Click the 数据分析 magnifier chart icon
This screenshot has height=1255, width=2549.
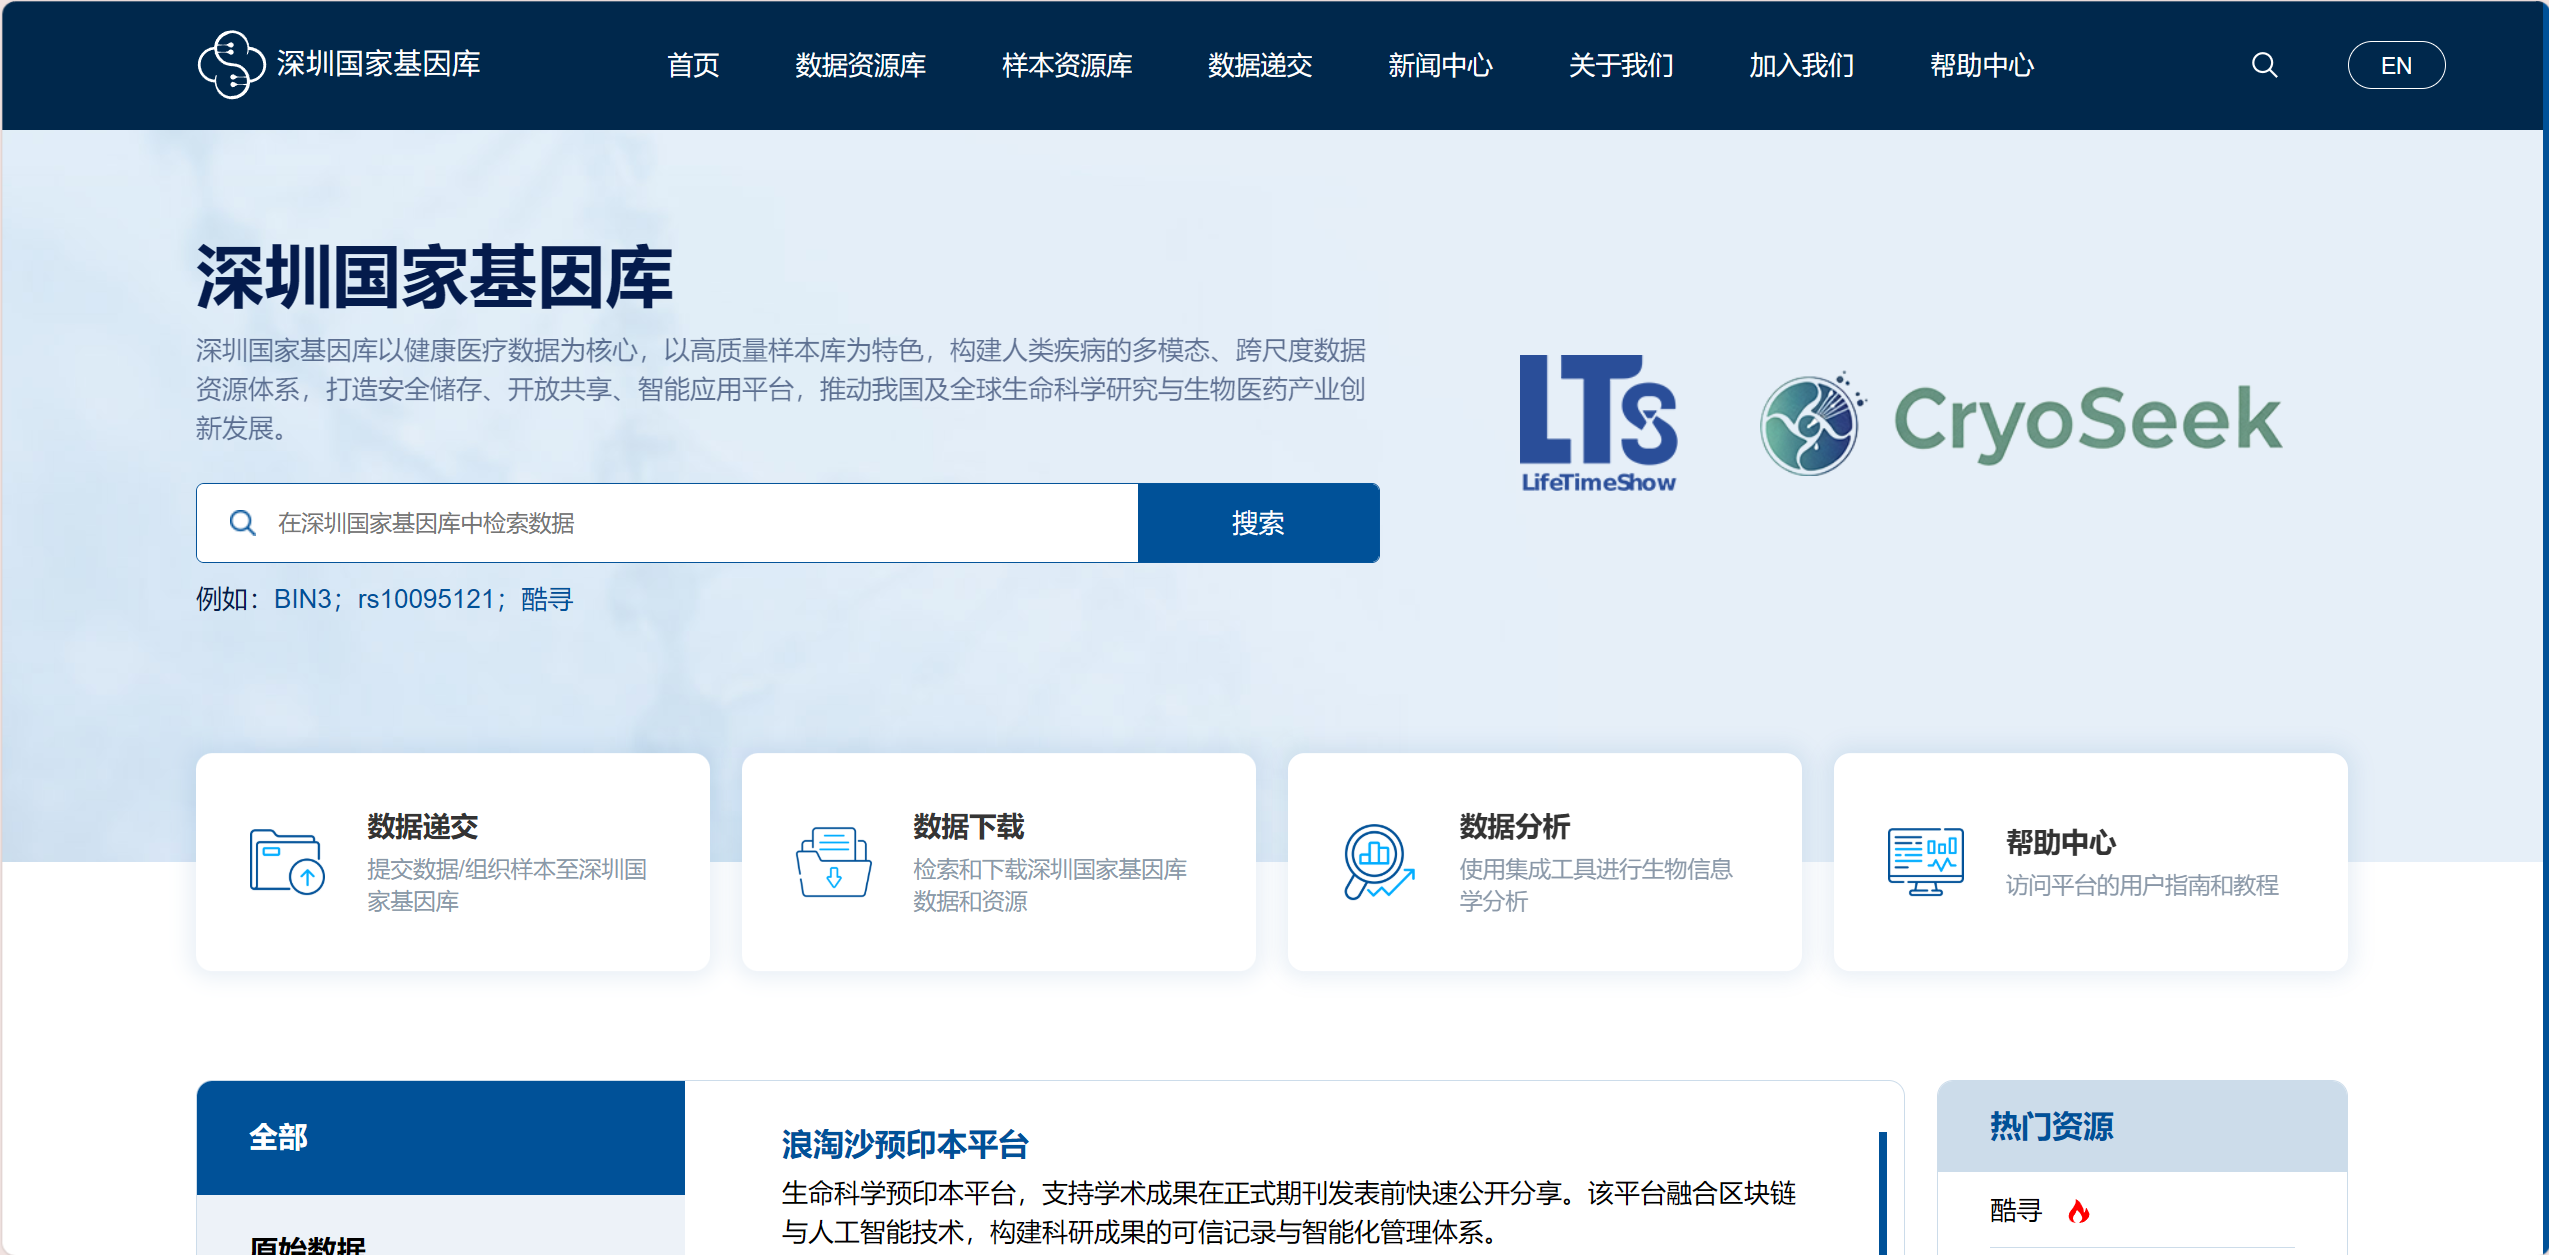click(x=1379, y=861)
